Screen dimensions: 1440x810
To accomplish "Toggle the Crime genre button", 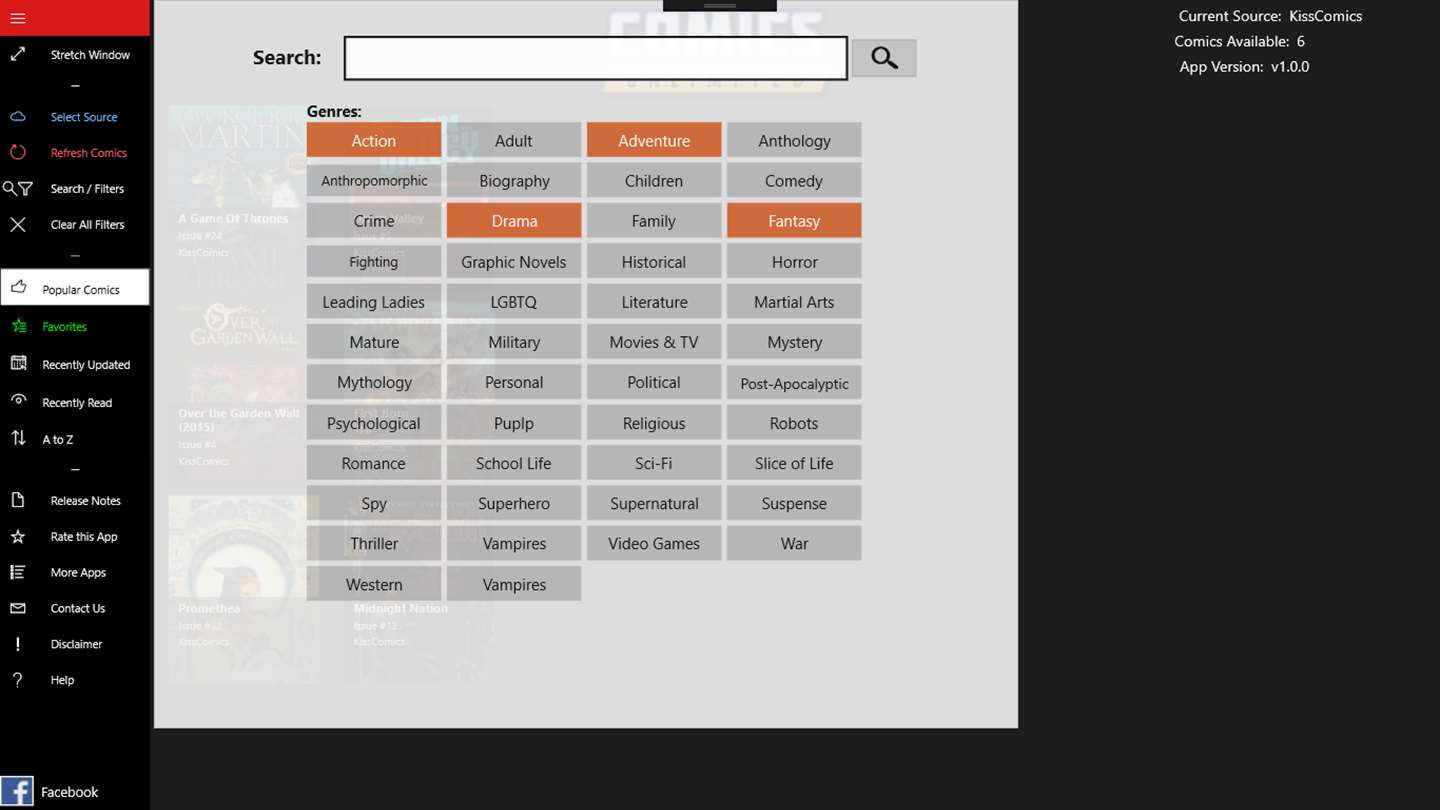I will [x=374, y=221].
